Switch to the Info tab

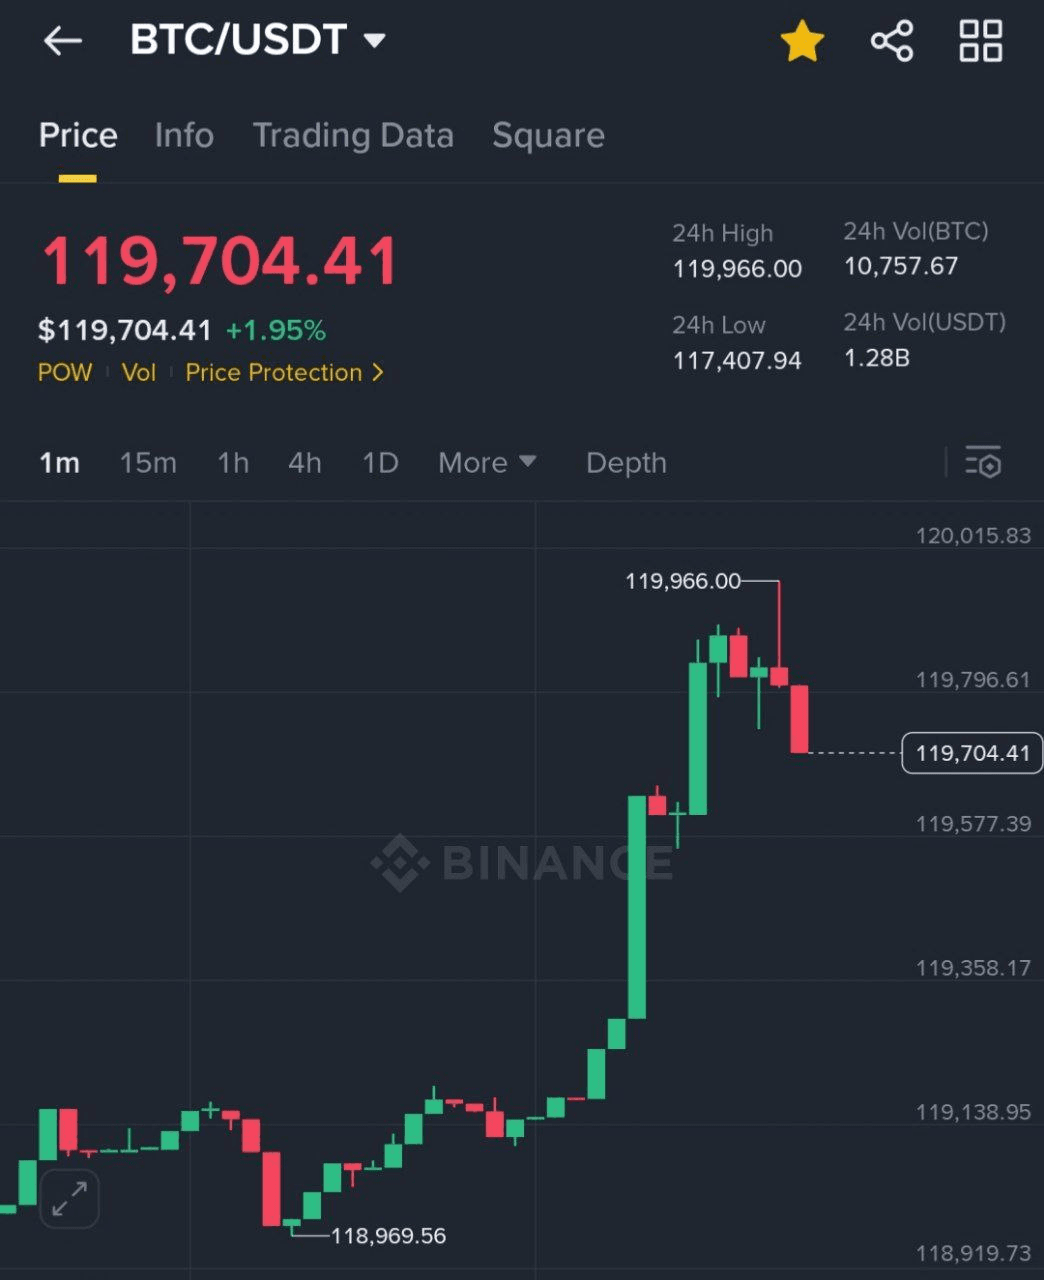point(184,135)
